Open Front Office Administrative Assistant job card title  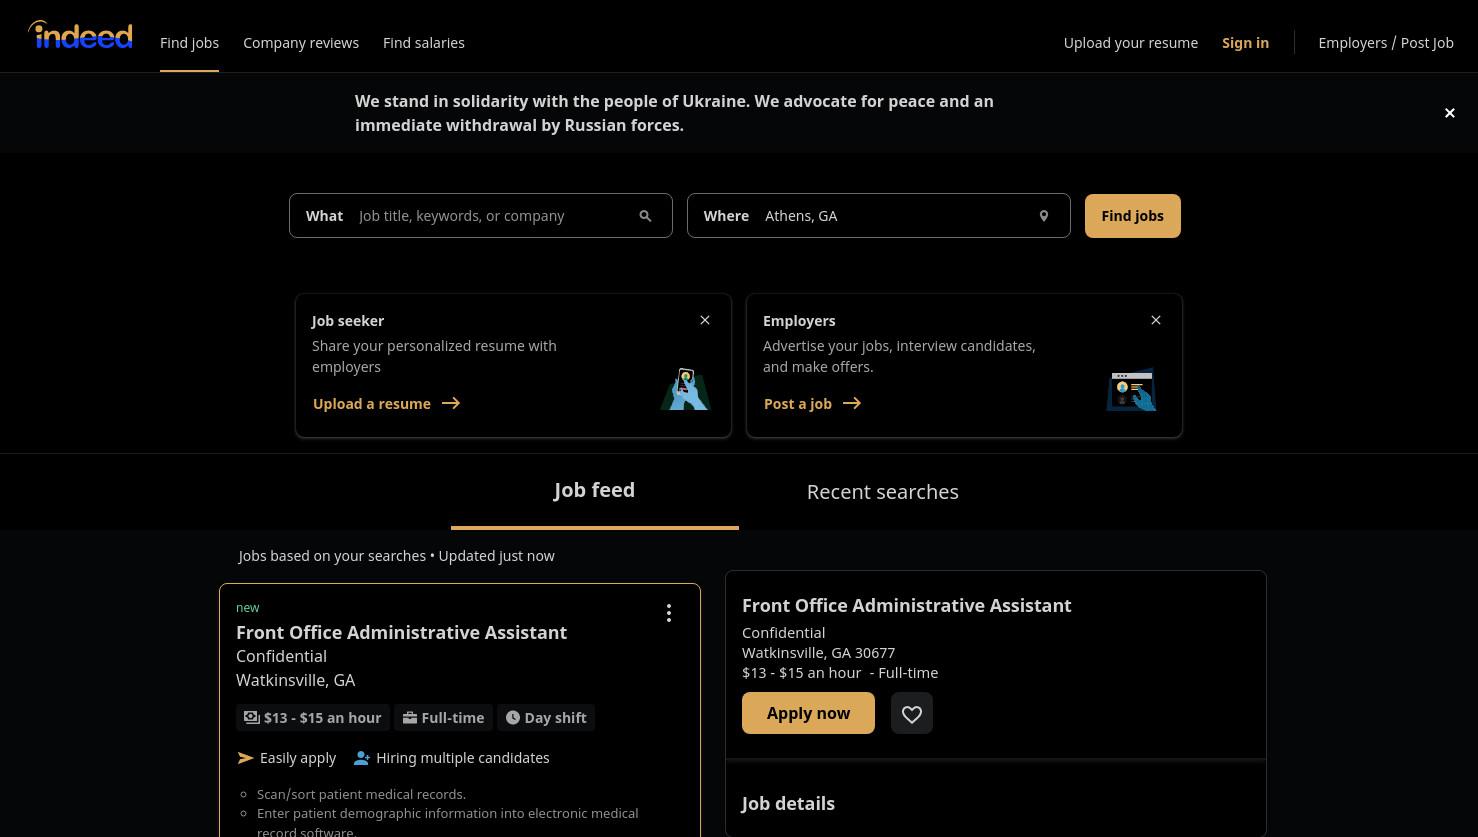pyautogui.click(x=401, y=632)
